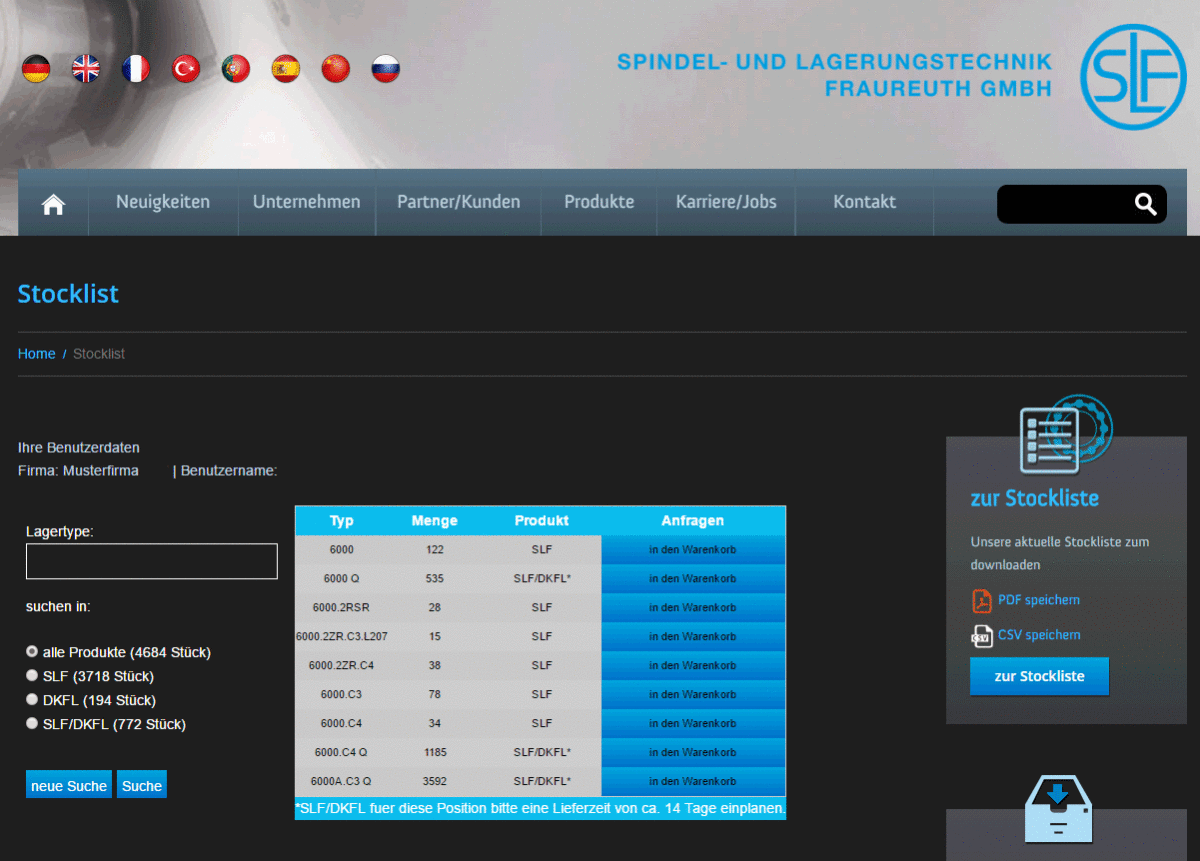Click the download tray icon
Screen dimensions: 1200x861
tap(1058, 808)
